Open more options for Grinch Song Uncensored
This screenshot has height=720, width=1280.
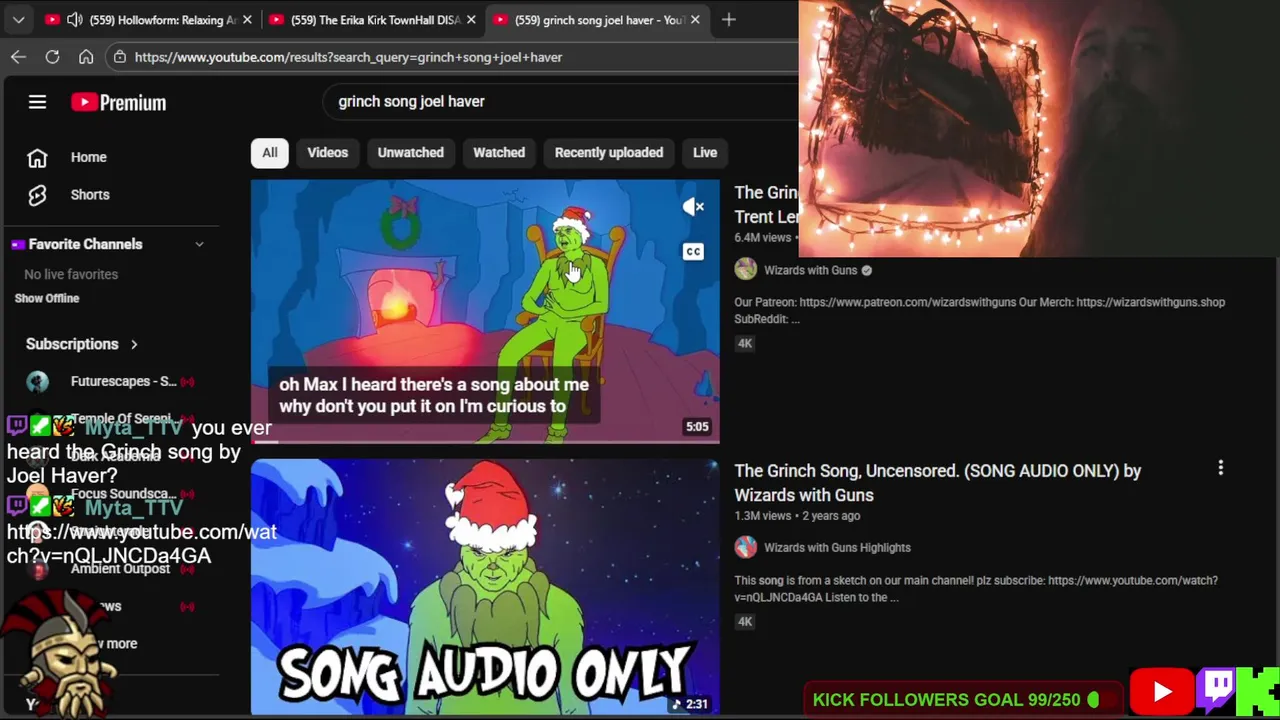[1220, 468]
